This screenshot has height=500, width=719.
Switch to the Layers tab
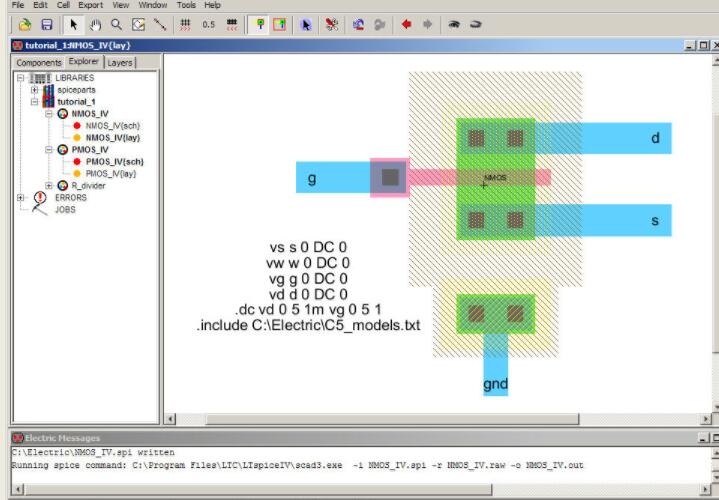119,62
